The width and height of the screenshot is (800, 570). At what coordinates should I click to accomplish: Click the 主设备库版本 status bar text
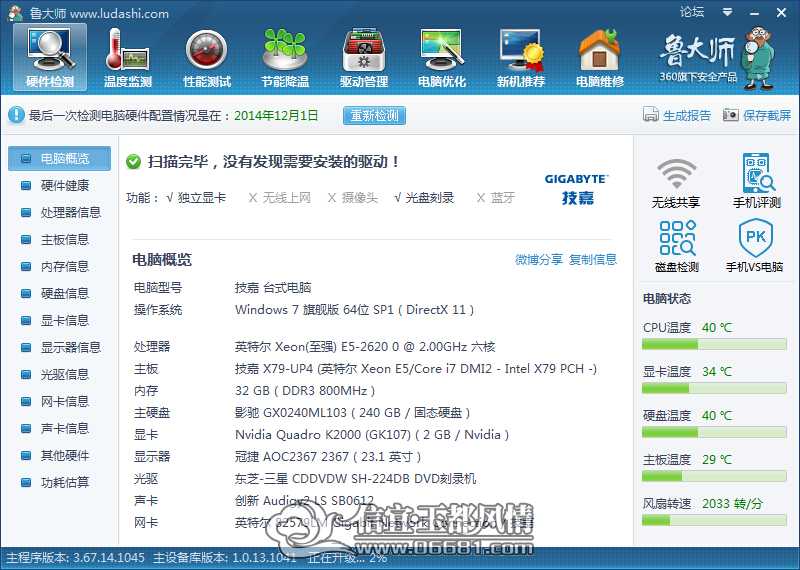225,558
